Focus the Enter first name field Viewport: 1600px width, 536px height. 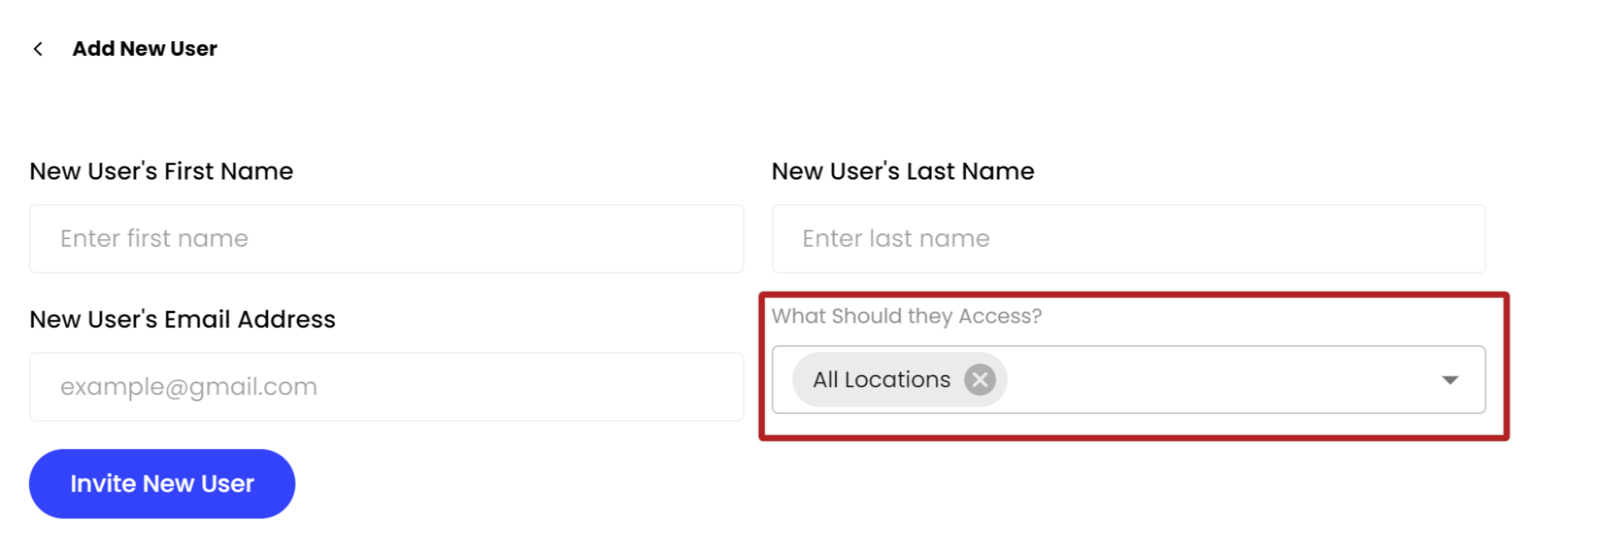386,239
